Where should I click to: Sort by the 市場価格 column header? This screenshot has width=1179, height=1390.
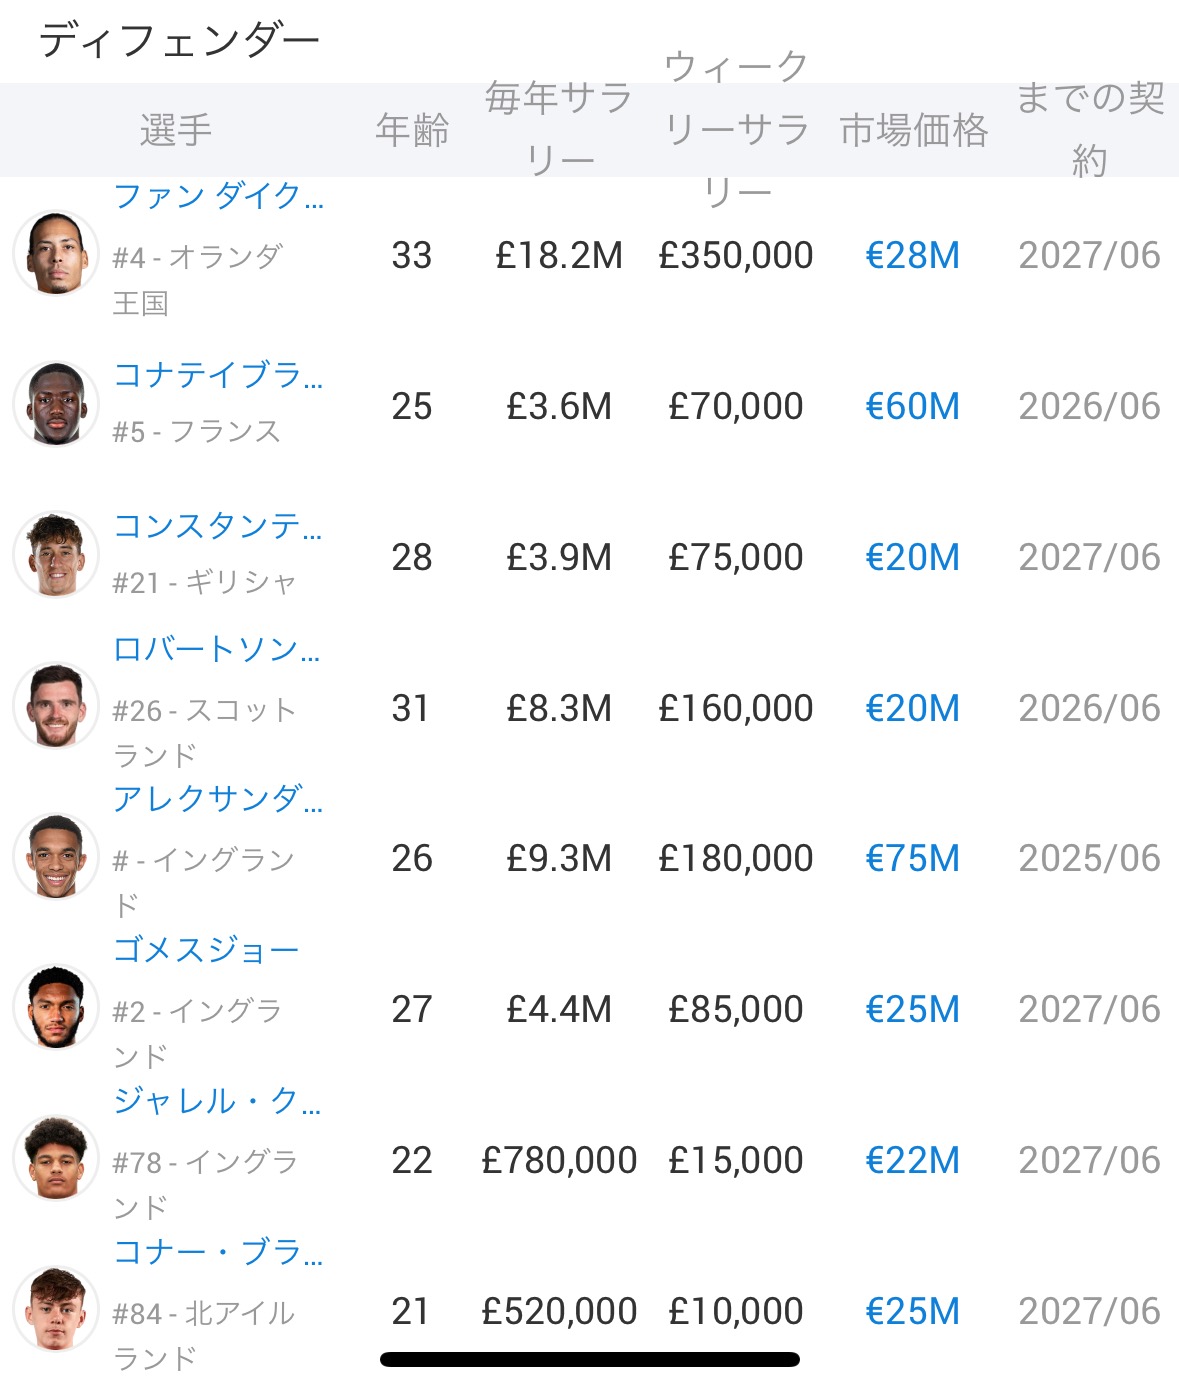[913, 130]
